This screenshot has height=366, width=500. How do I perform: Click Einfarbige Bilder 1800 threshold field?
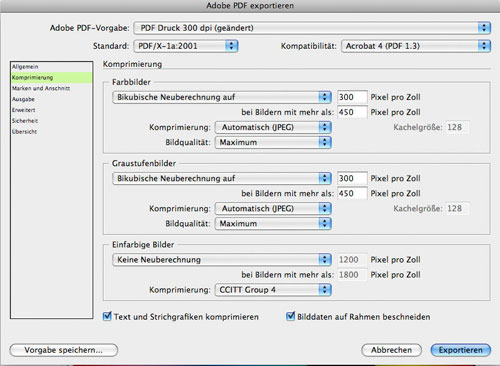point(352,275)
